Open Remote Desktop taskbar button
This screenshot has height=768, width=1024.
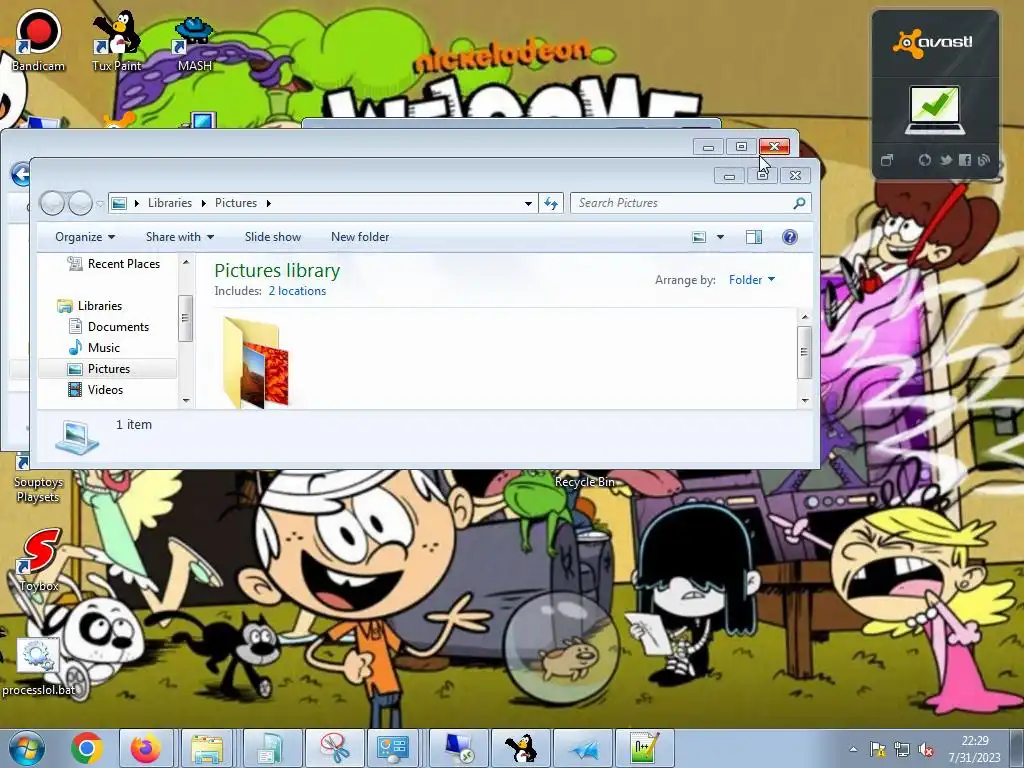coord(458,748)
